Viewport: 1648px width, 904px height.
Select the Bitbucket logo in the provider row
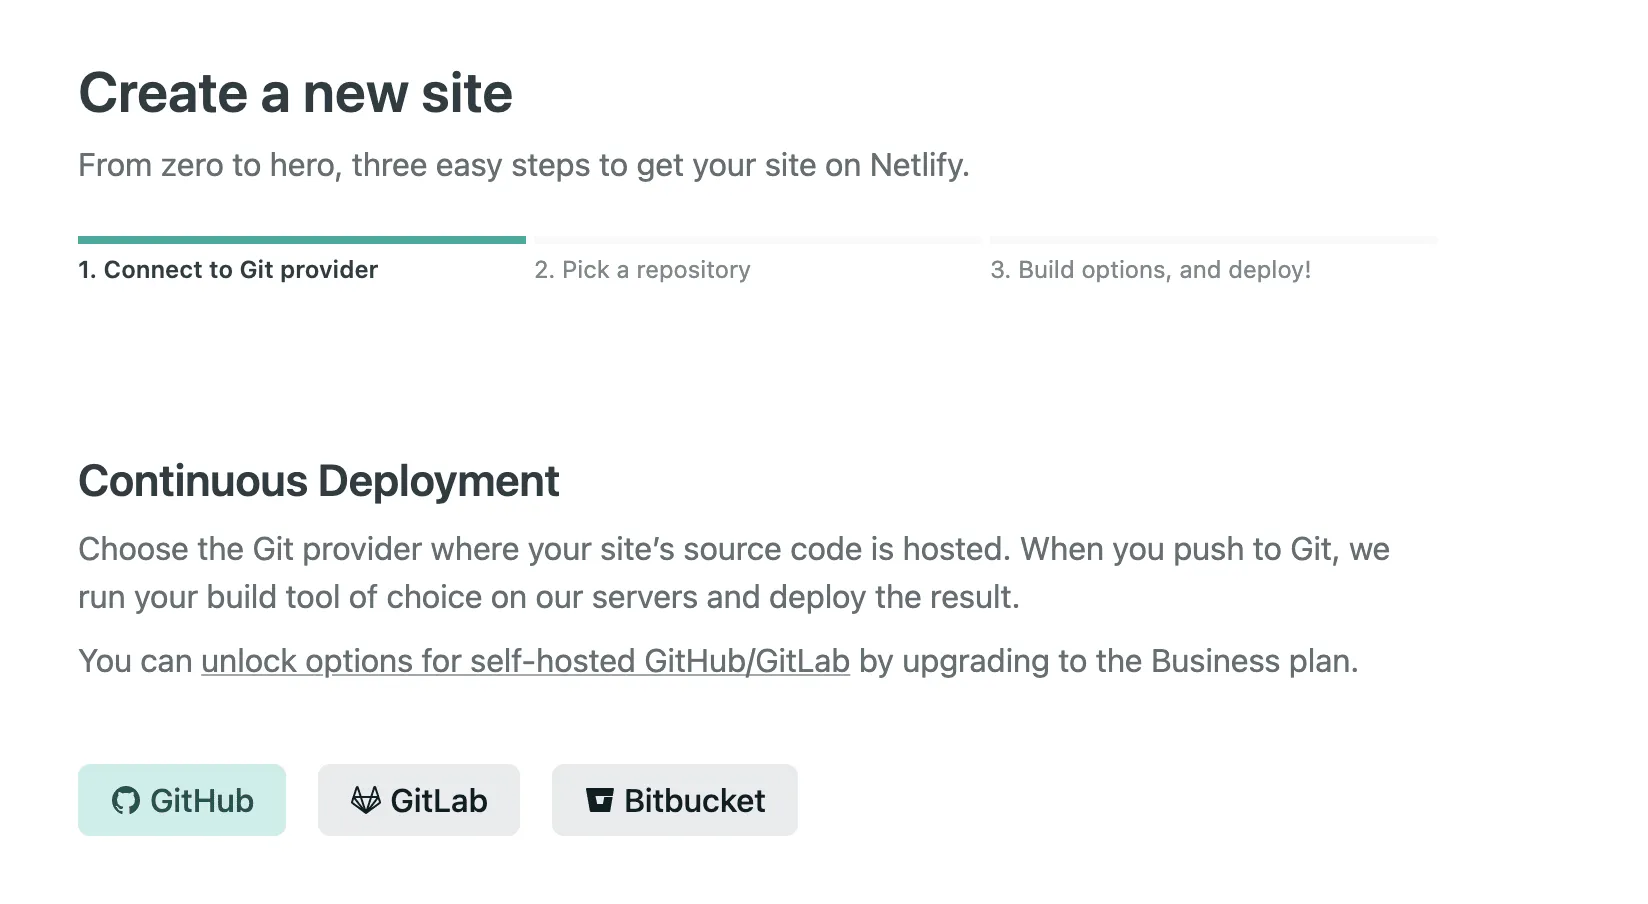coord(600,800)
